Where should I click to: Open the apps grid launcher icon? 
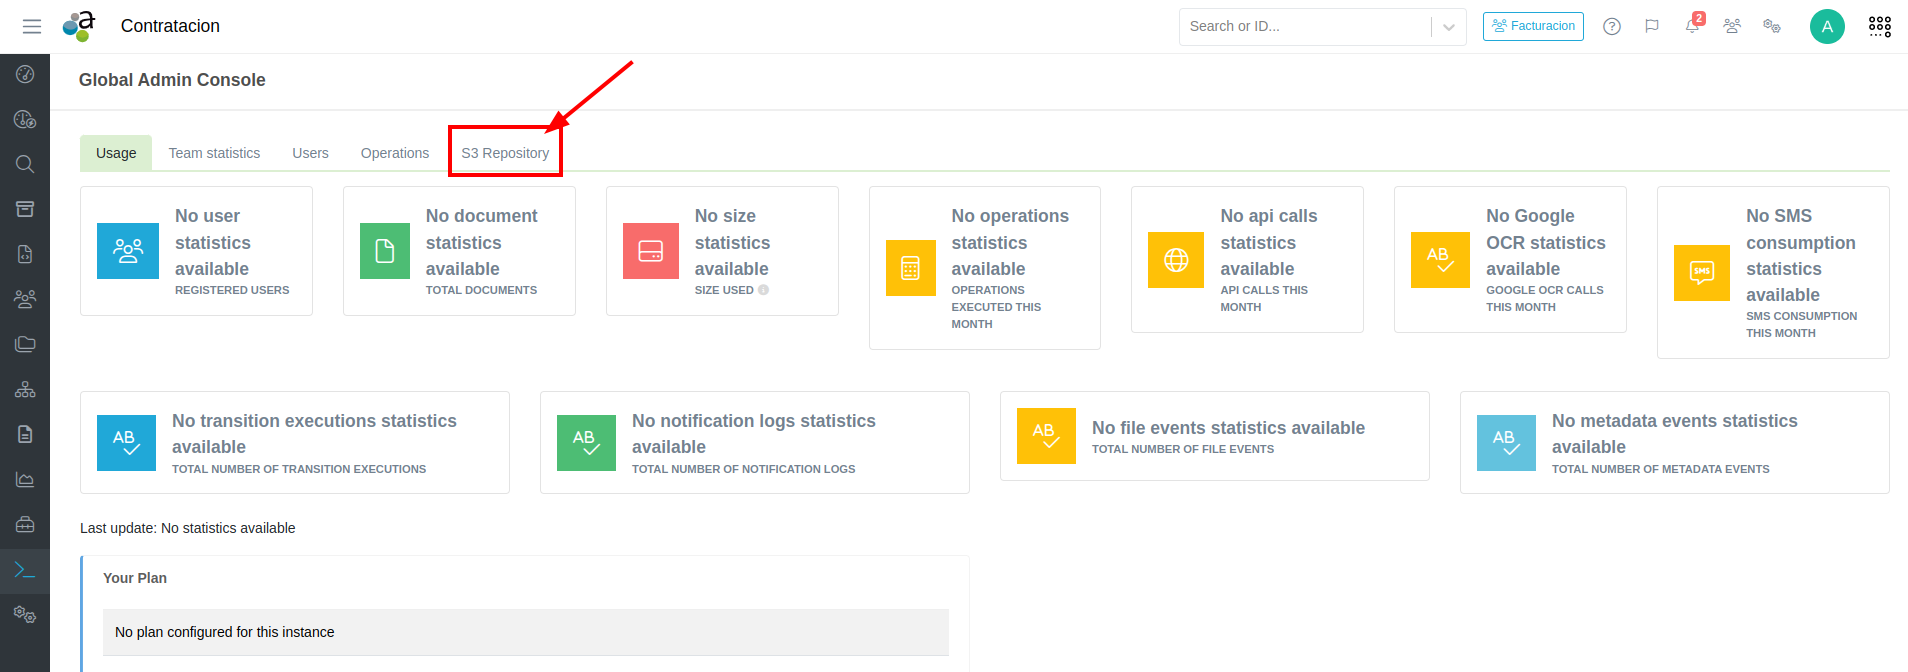coord(1880,26)
